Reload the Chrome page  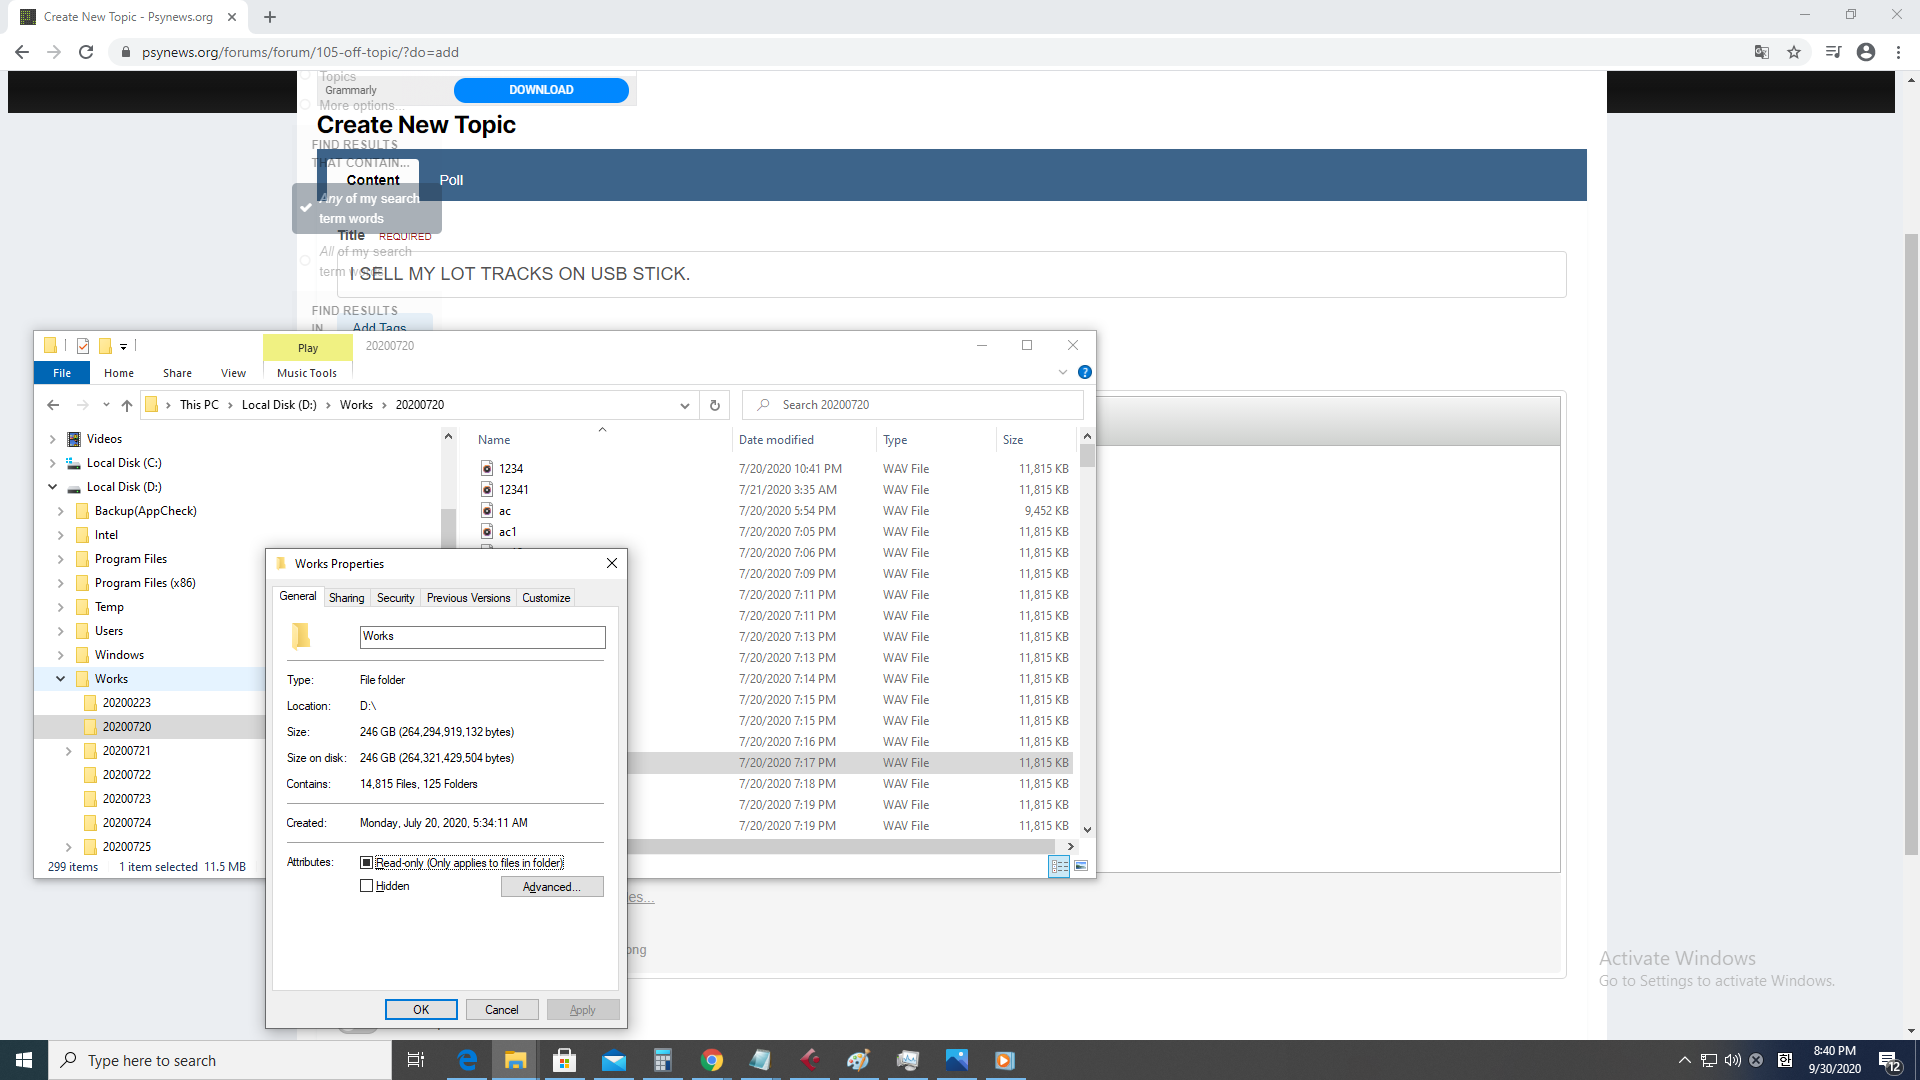86,52
